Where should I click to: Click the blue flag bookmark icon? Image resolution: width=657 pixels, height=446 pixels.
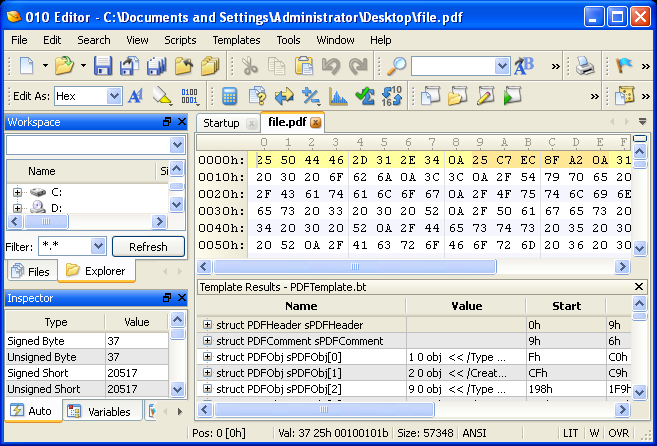(624, 66)
